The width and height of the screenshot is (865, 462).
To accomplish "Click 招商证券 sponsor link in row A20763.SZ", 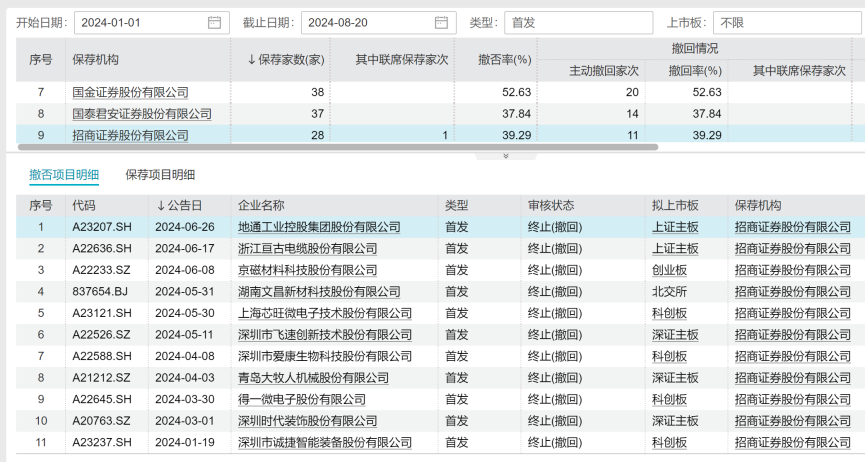I will [793, 421].
